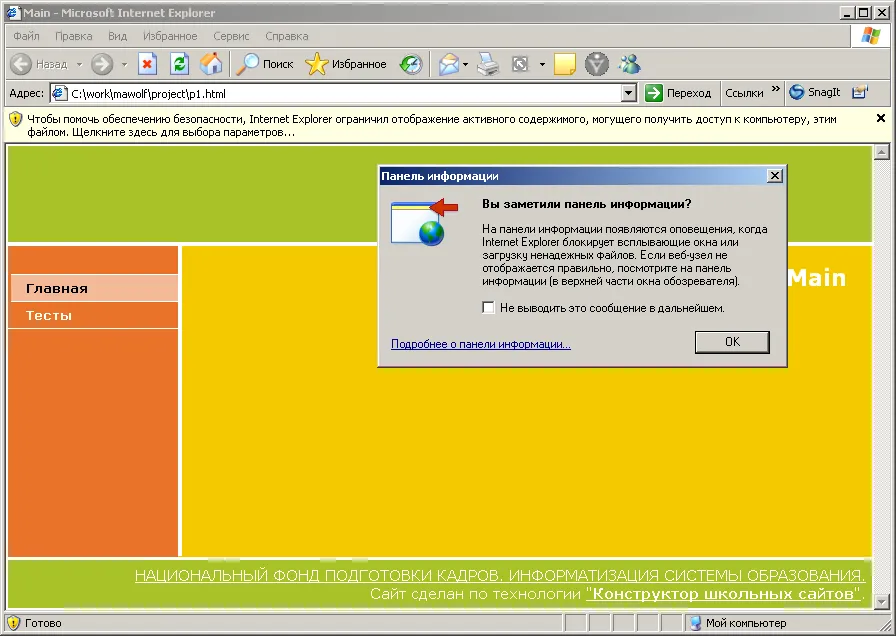Close the Панель информации dialog
This screenshot has width=896, height=636.
tap(774, 175)
